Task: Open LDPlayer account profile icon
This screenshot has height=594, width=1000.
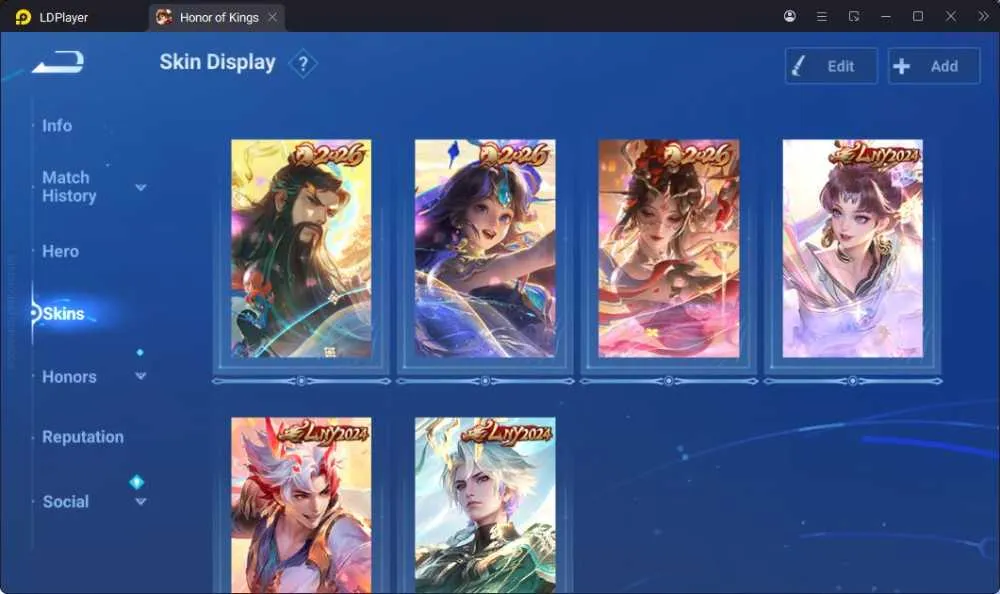Action: [x=790, y=16]
